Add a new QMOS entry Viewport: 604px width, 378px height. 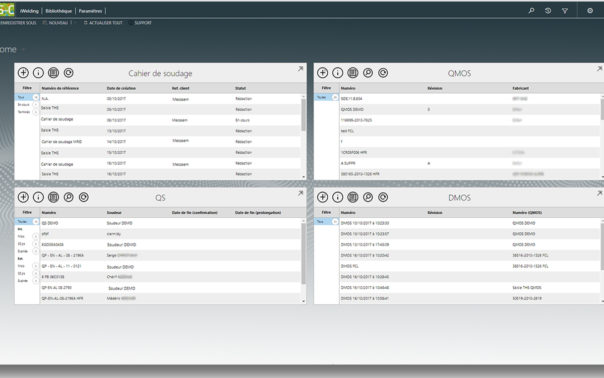[322, 72]
